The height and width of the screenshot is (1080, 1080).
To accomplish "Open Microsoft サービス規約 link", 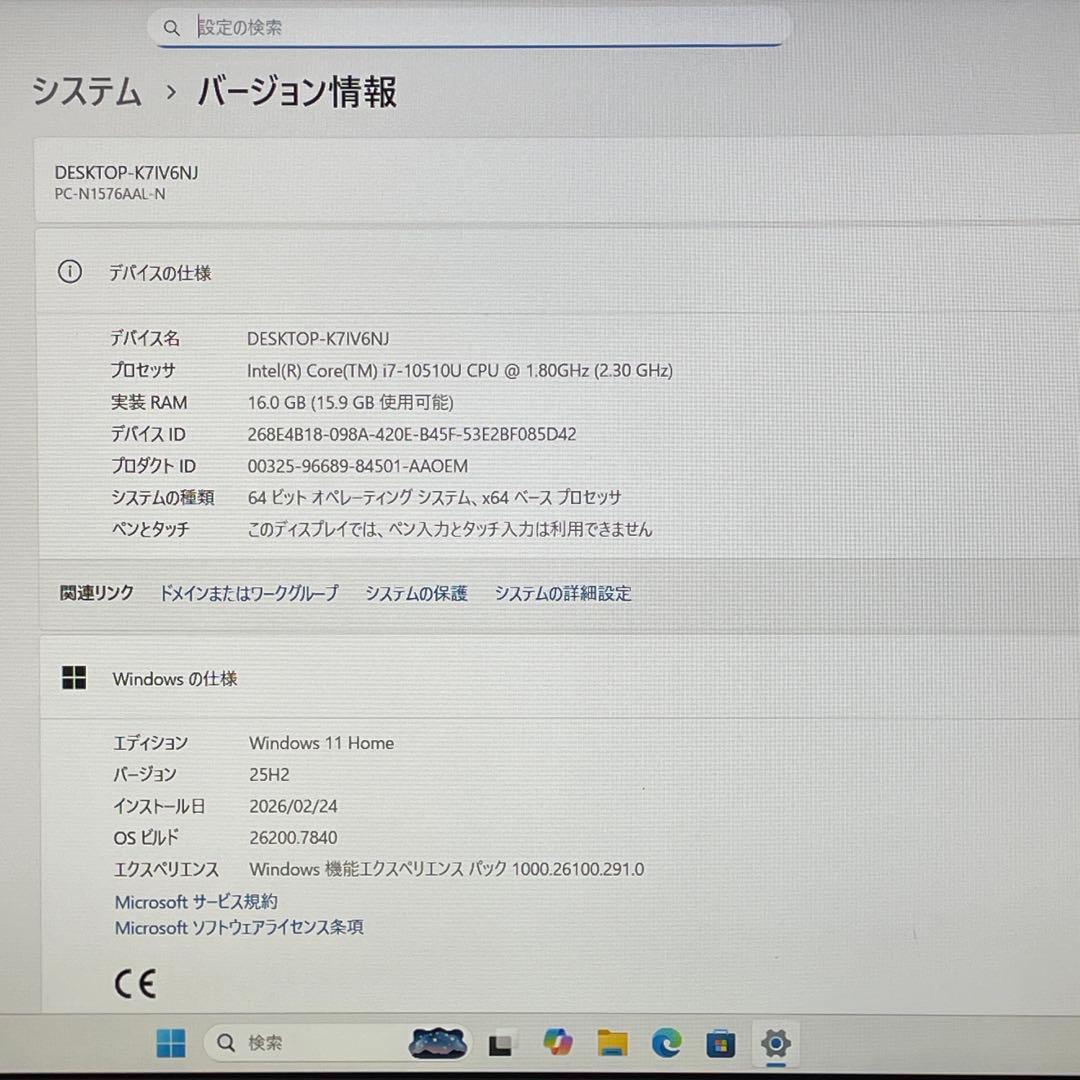I will 196,902.
